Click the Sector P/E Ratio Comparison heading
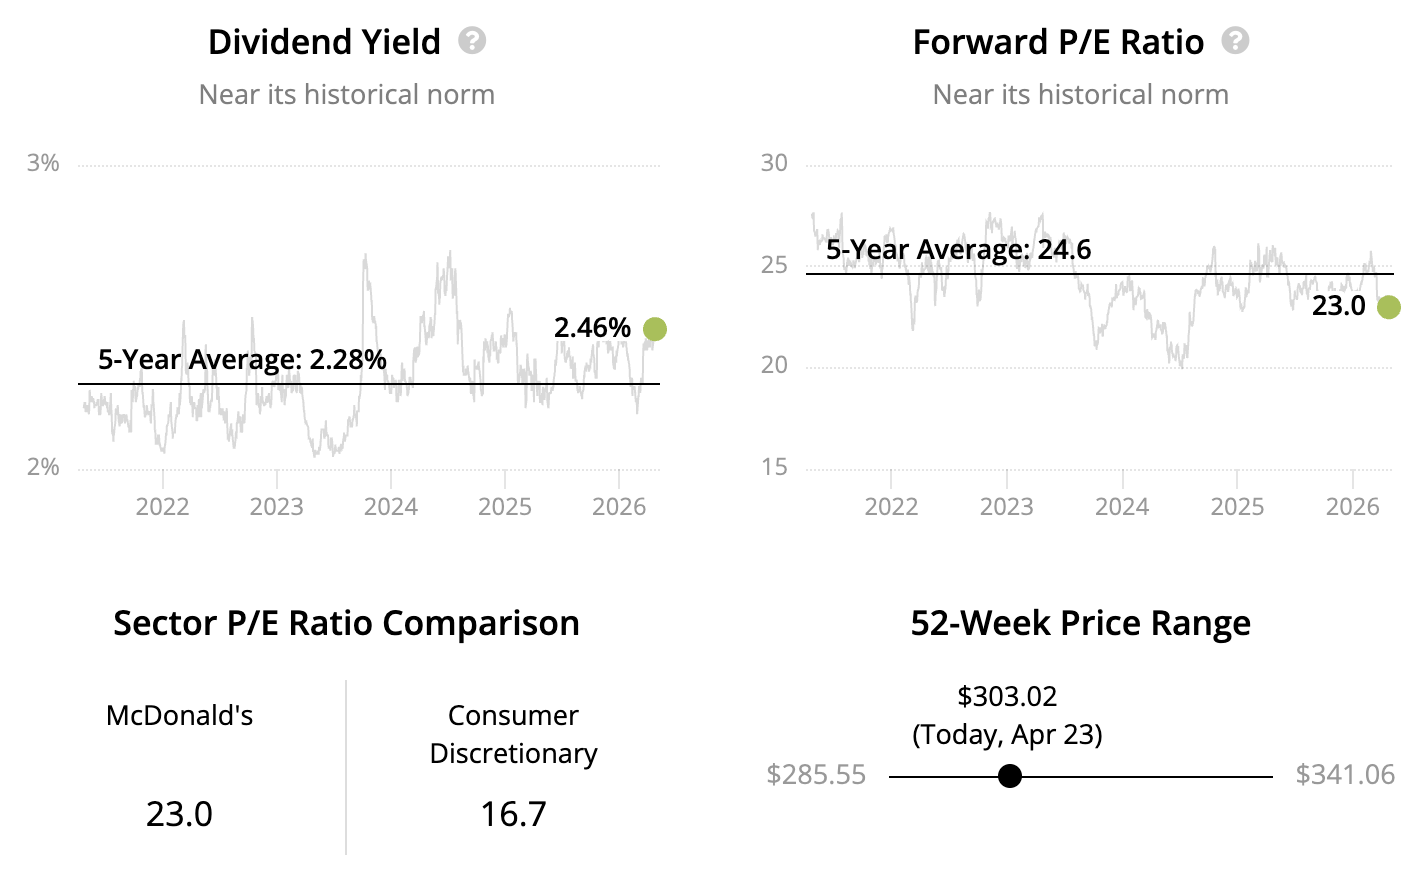The height and width of the screenshot is (870, 1414). pyautogui.click(x=346, y=623)
